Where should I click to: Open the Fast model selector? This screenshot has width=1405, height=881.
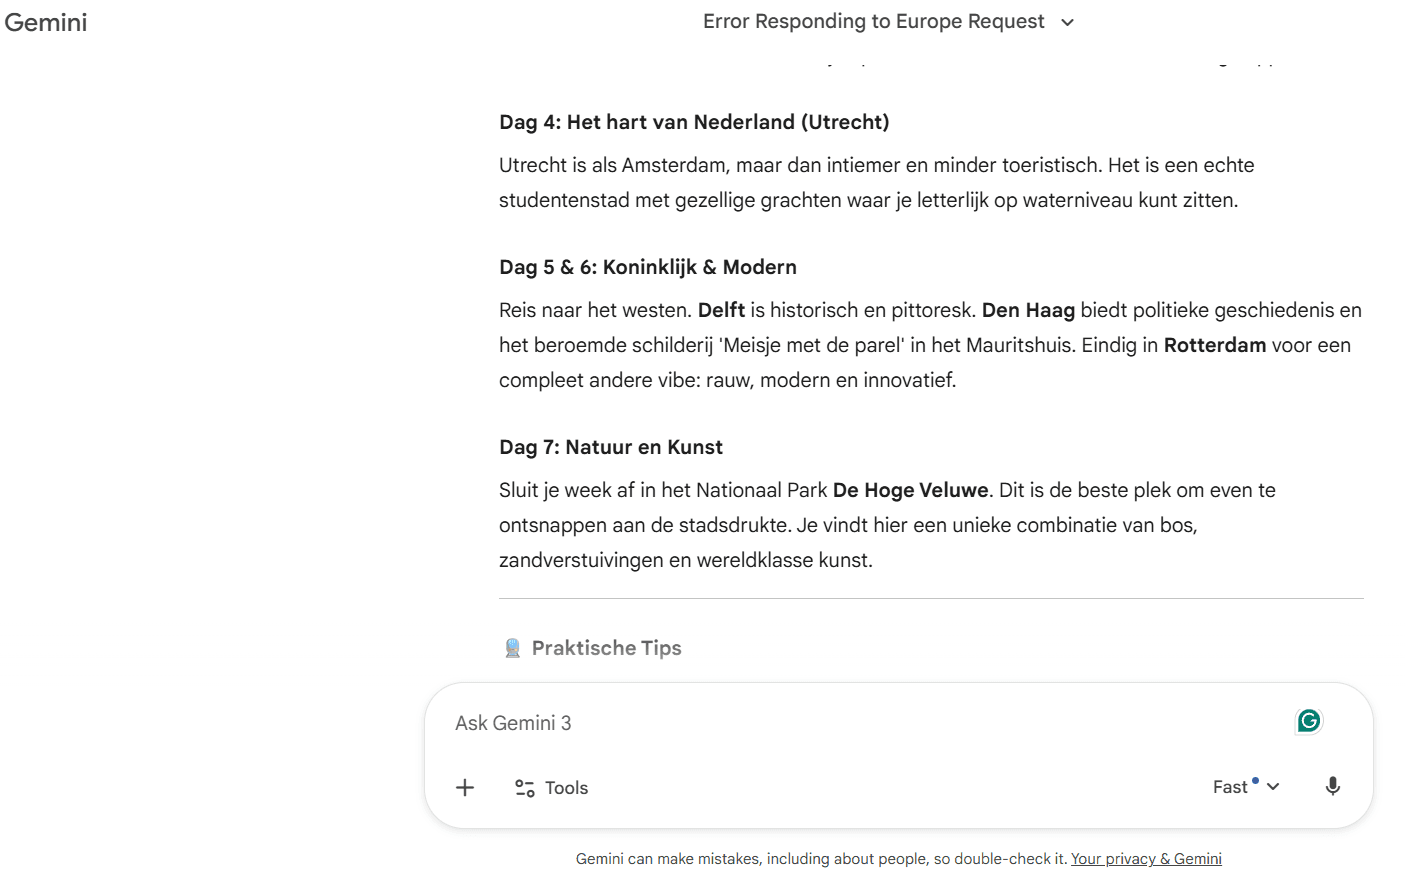[x=1245, y=787]
